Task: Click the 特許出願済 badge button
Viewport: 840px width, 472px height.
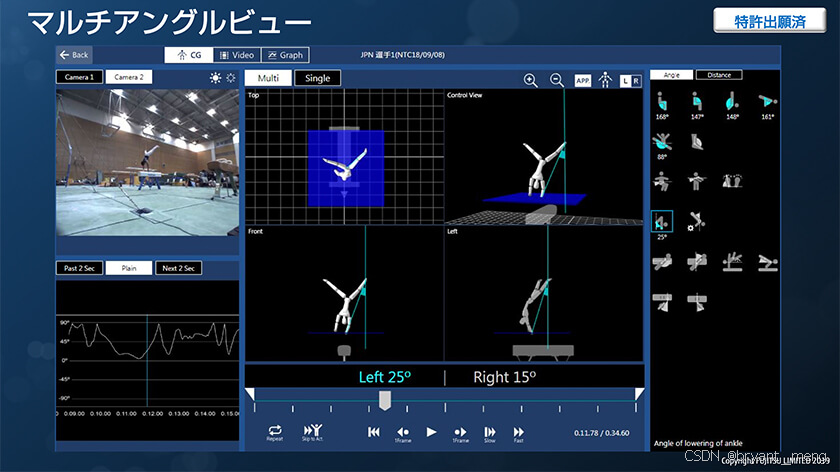Action: [770, 21]
